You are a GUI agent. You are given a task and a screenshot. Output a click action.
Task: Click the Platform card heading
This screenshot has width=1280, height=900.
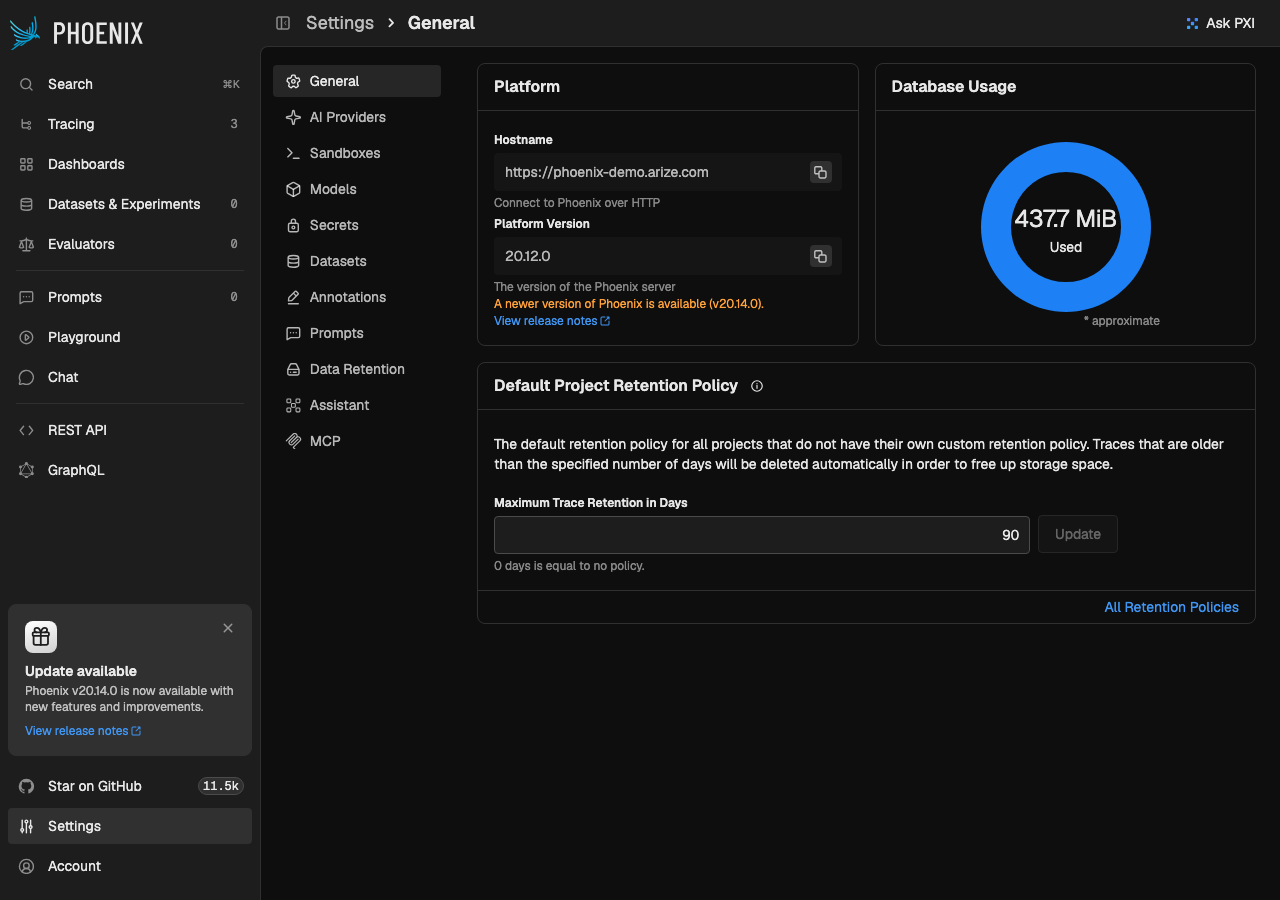click(527, 87)
